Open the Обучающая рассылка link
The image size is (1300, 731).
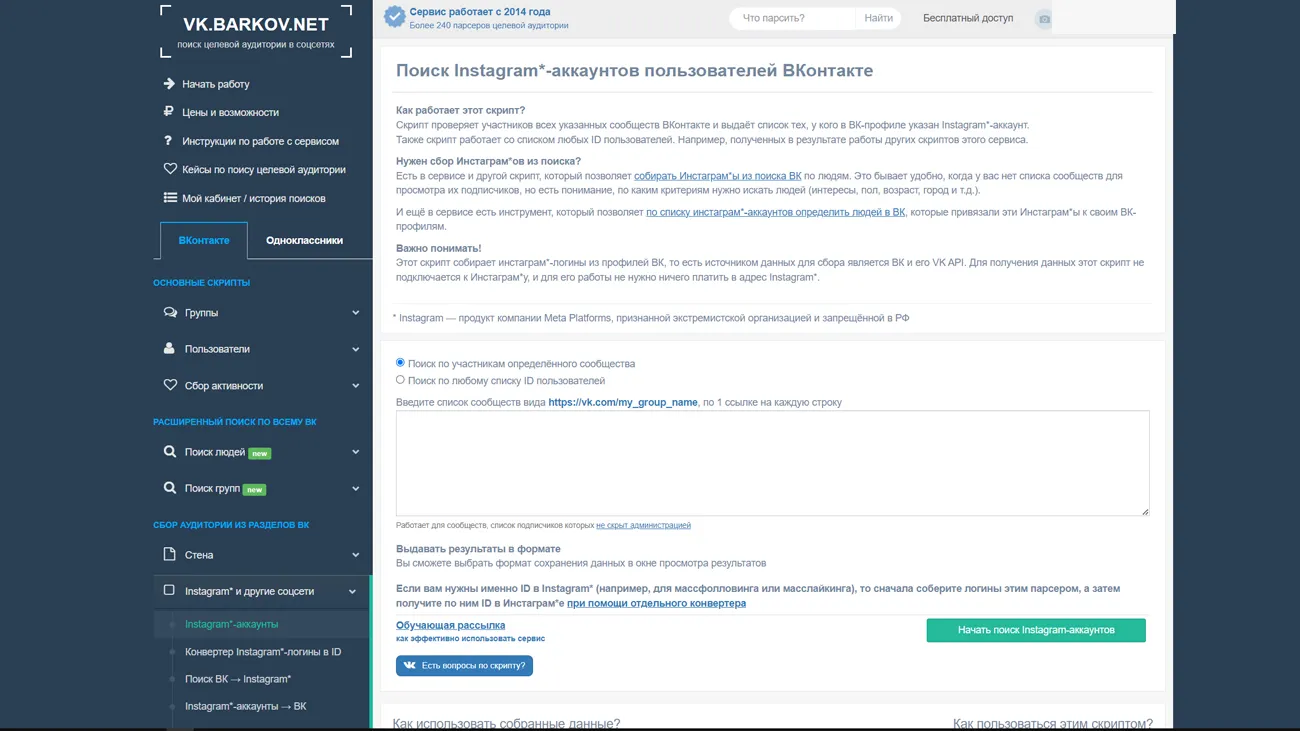click(x=450, y=625)
